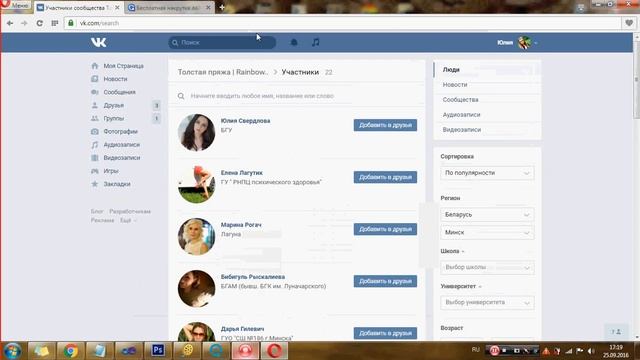Open the country dropdown 'Беларусь'

[487, 214]
